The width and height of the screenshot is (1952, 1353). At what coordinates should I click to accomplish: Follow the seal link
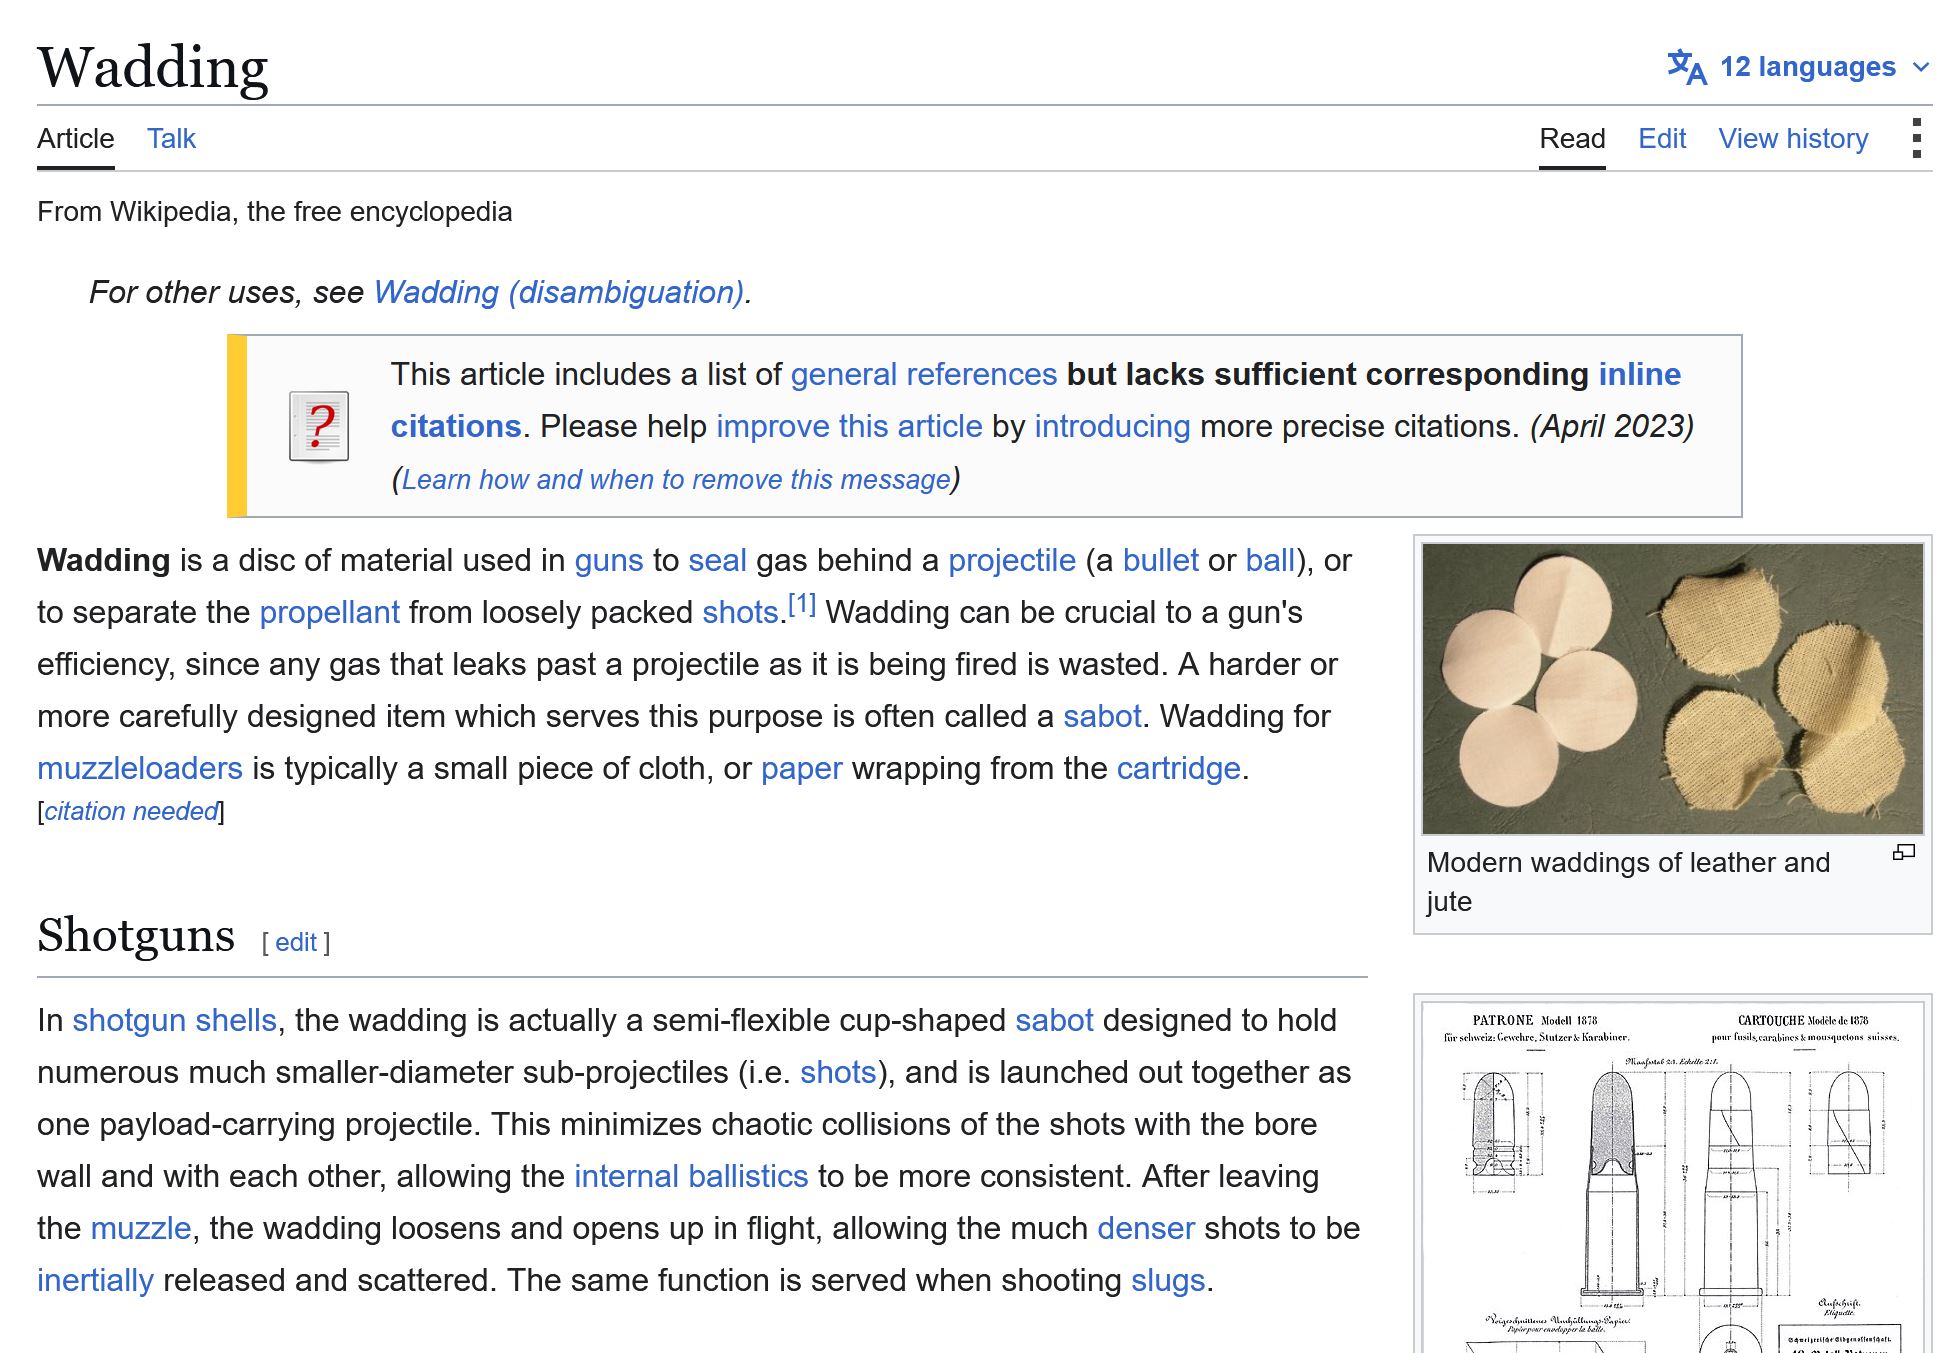[717, 560]
